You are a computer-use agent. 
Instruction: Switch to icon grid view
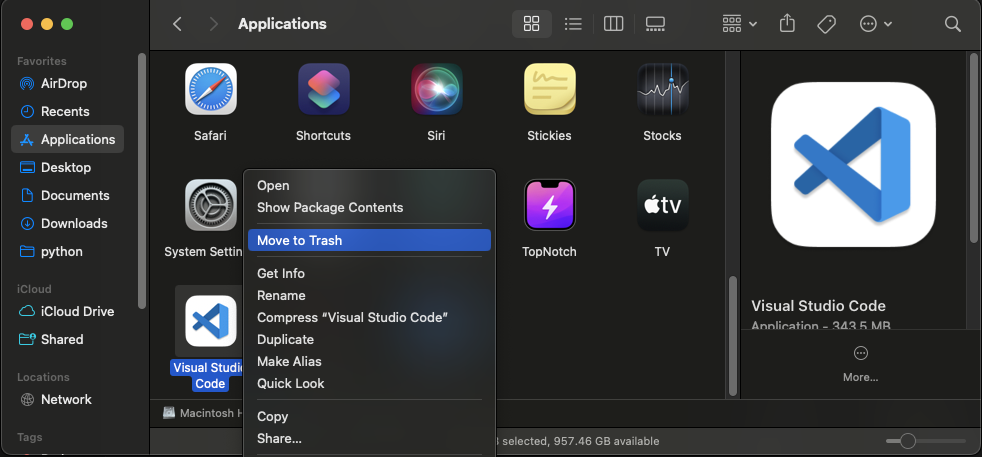(x=531, y=24)
